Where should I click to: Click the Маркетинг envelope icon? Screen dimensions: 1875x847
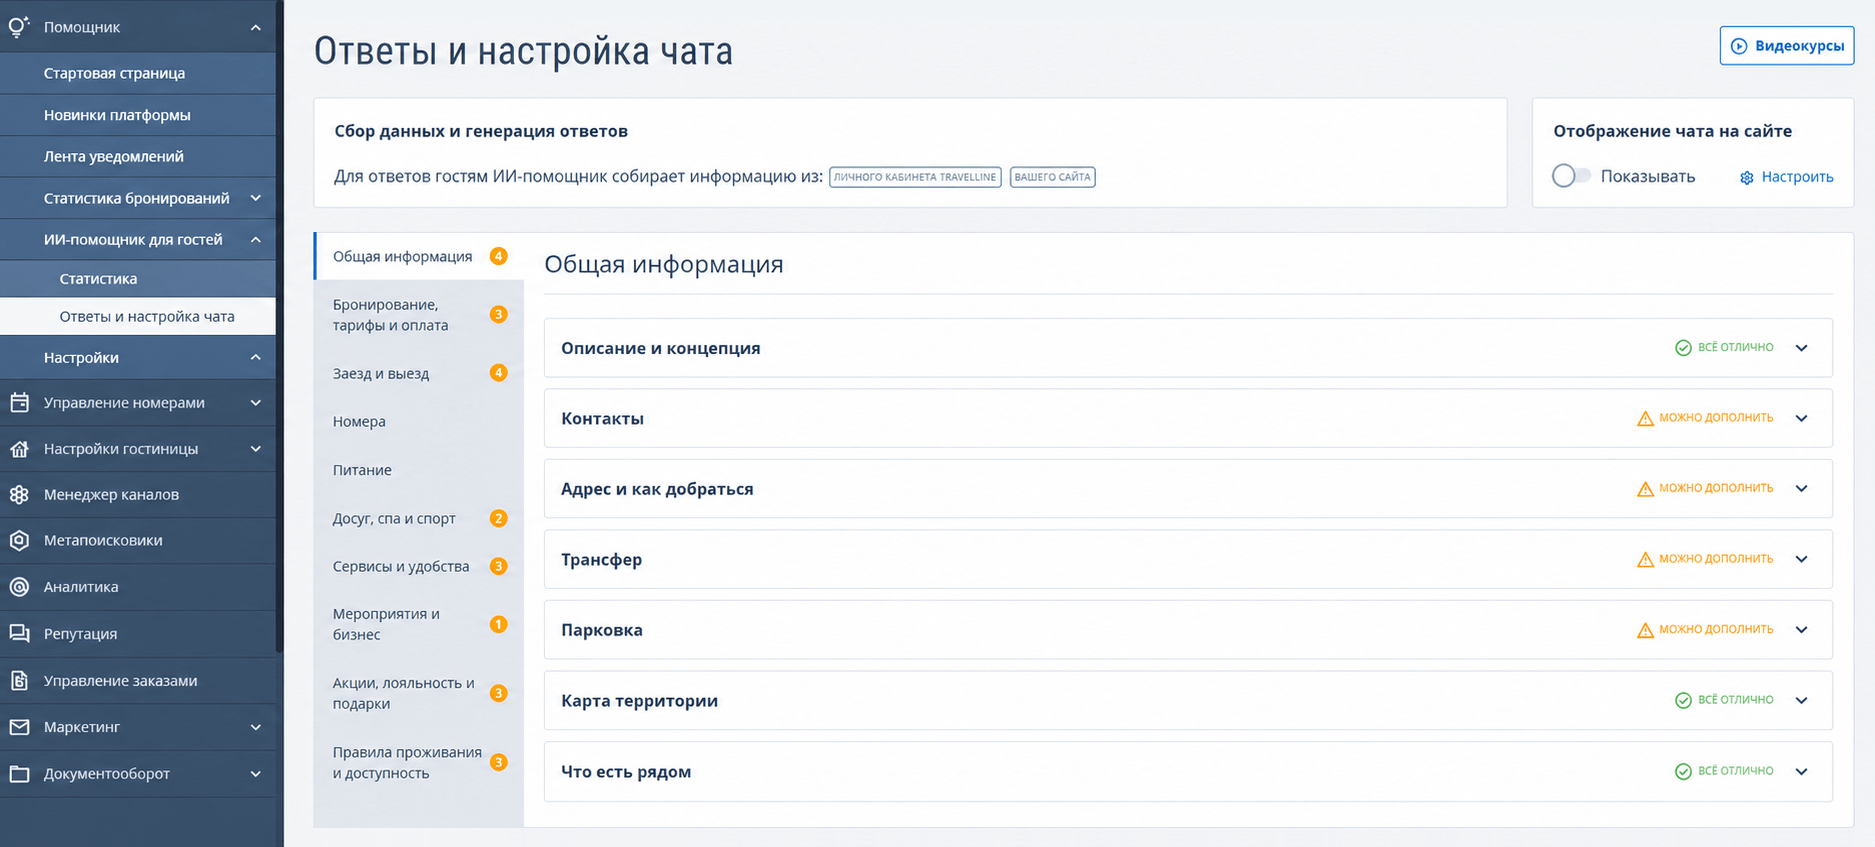click(19, 727)
